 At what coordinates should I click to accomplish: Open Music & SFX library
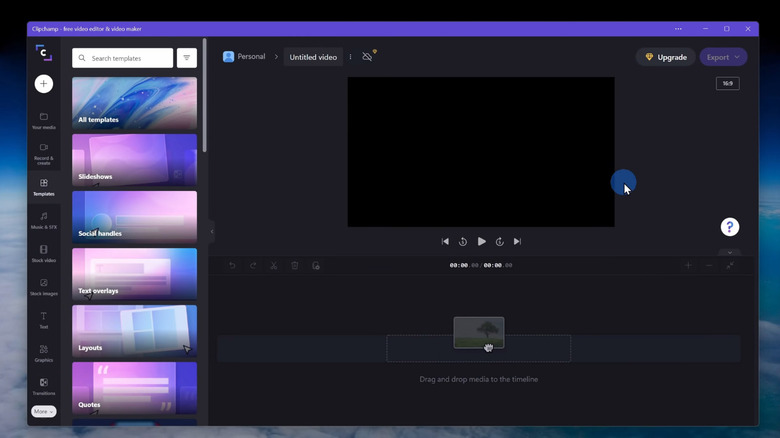tap(43, 220)
